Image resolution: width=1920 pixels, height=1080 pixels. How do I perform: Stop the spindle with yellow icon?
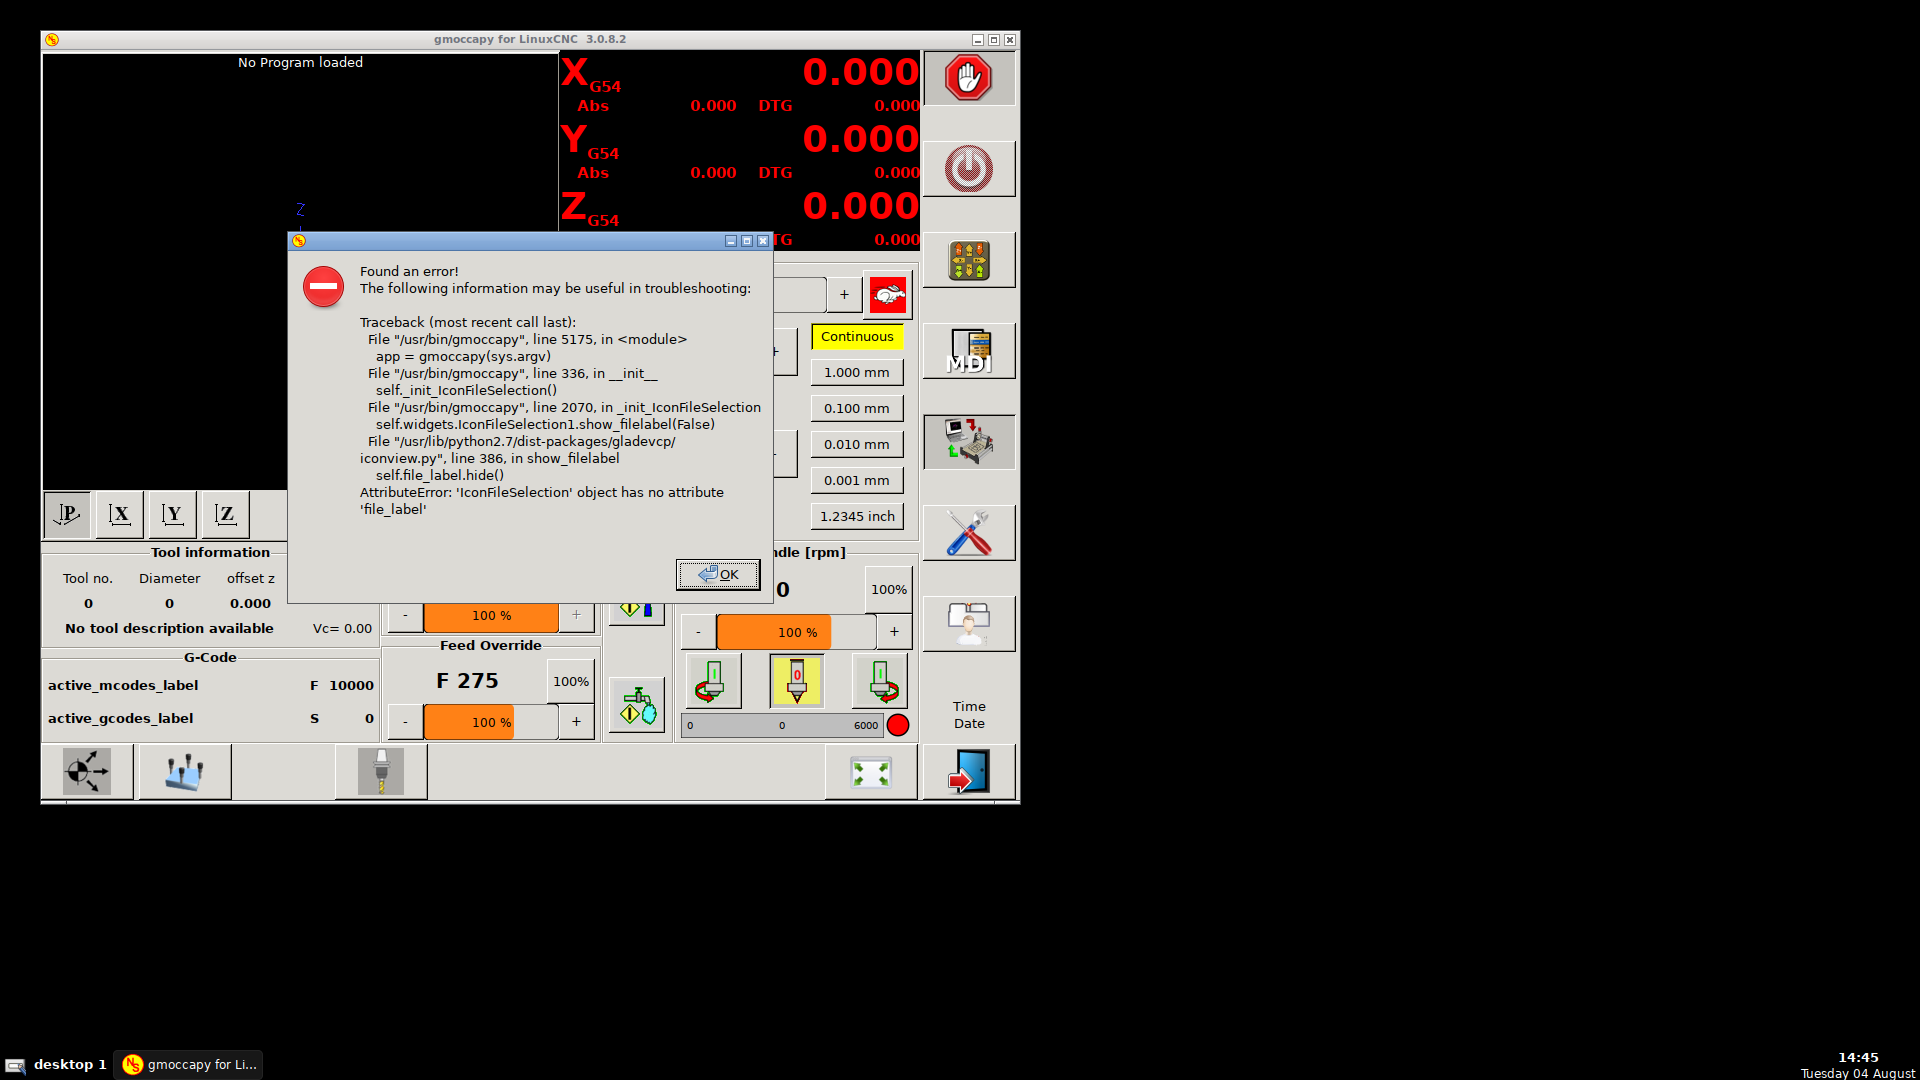tap(797, 681)
